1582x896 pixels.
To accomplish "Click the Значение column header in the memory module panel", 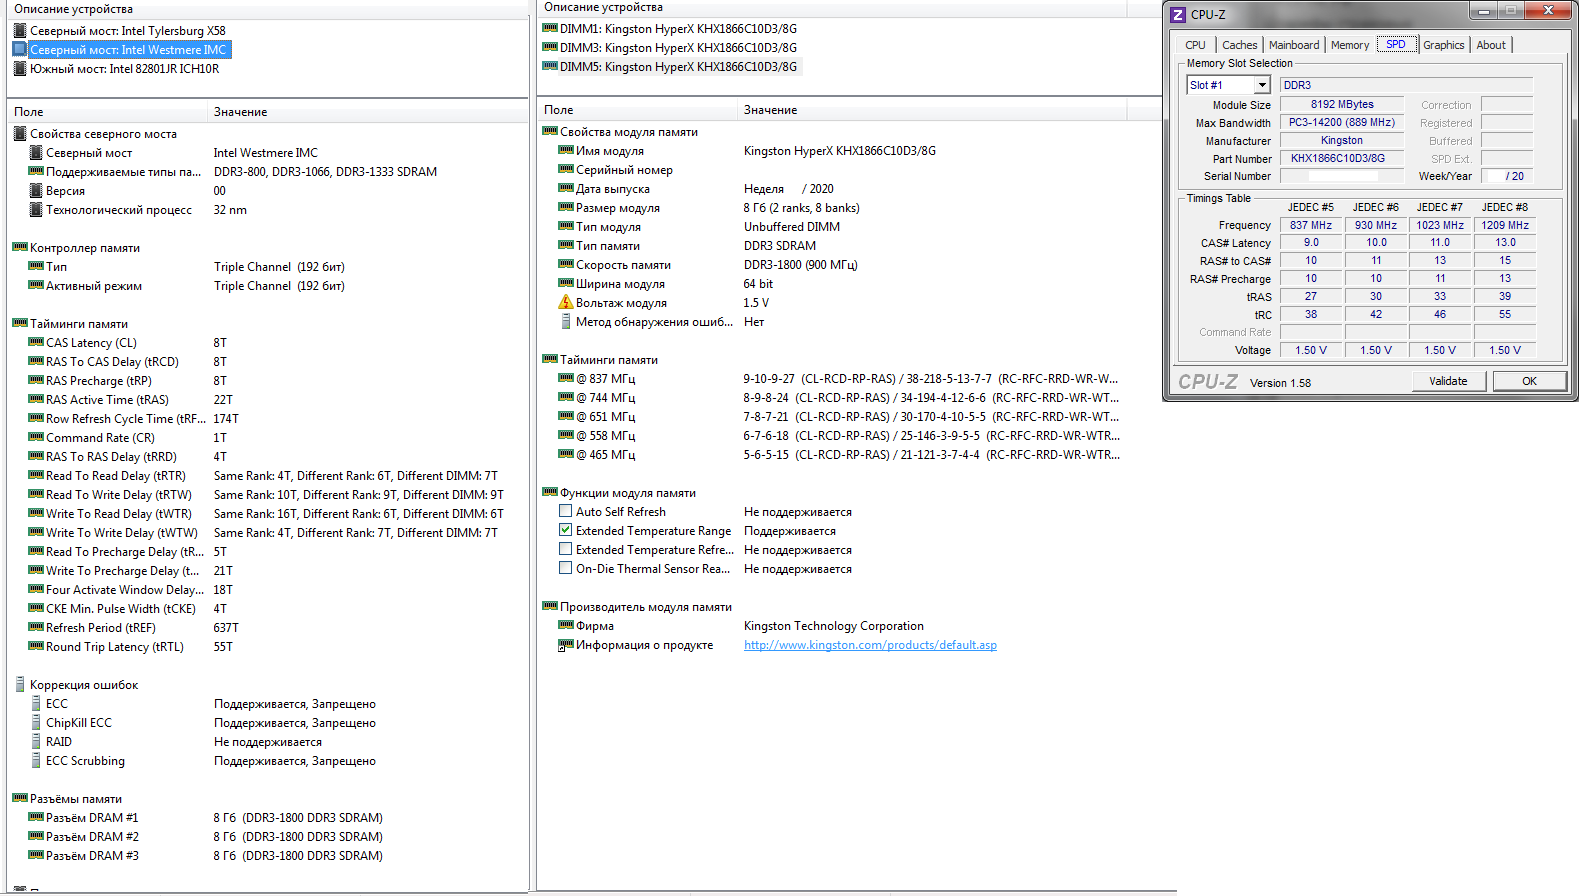I will point(932,110).
